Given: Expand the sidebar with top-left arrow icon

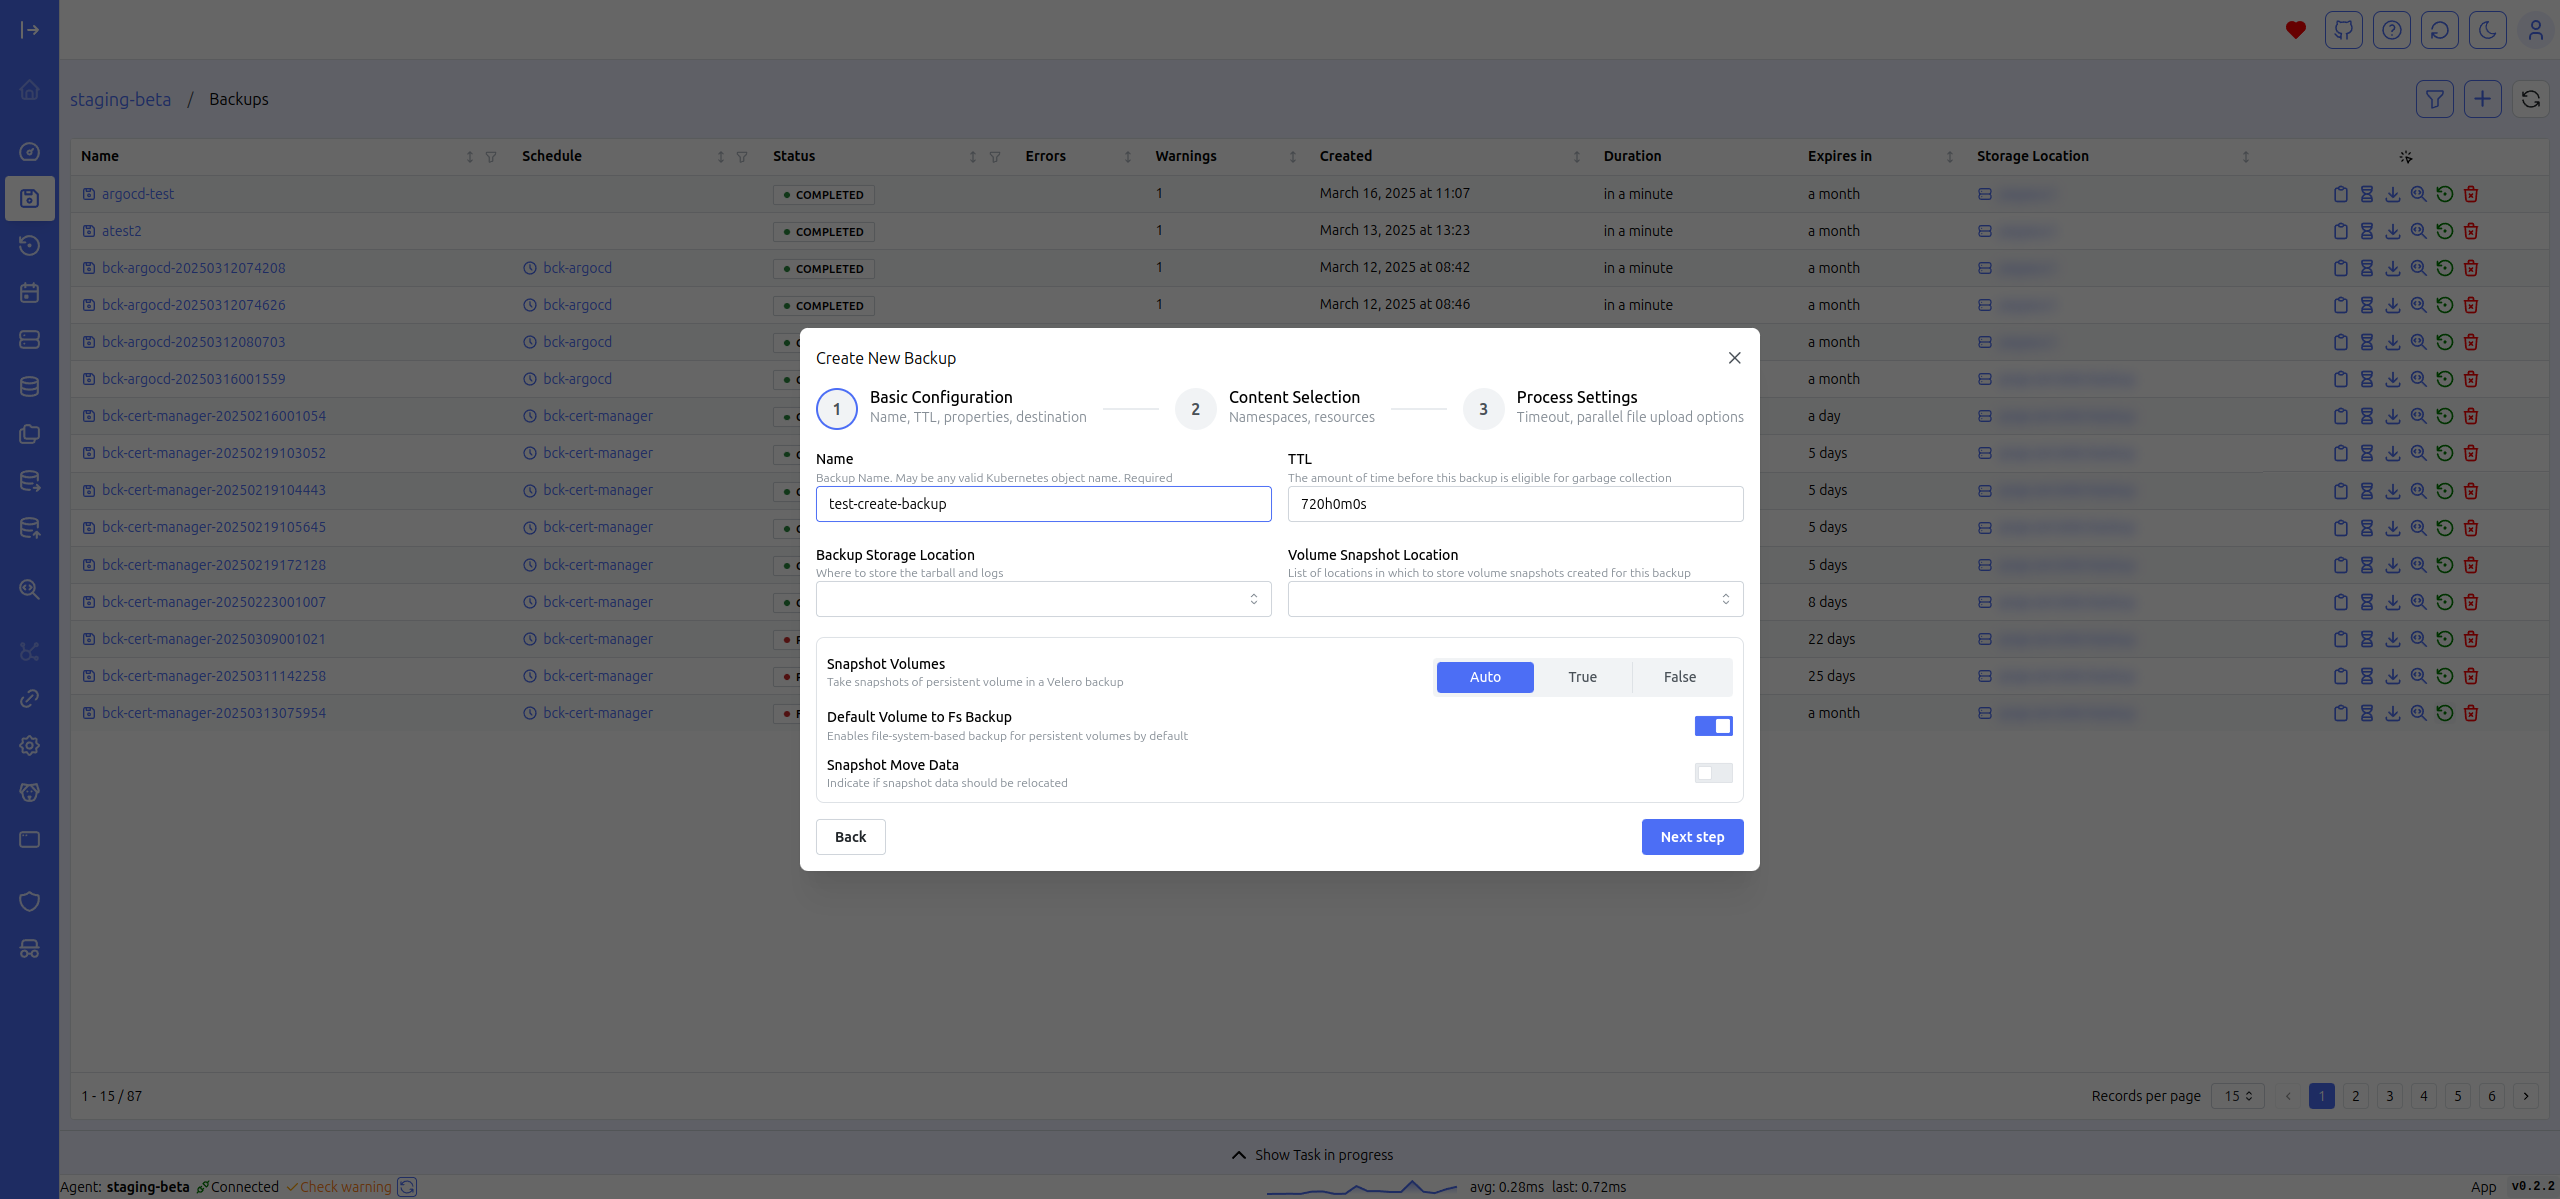Looking at the screenshot, I should pyautogui.click(x=30, y=30).
